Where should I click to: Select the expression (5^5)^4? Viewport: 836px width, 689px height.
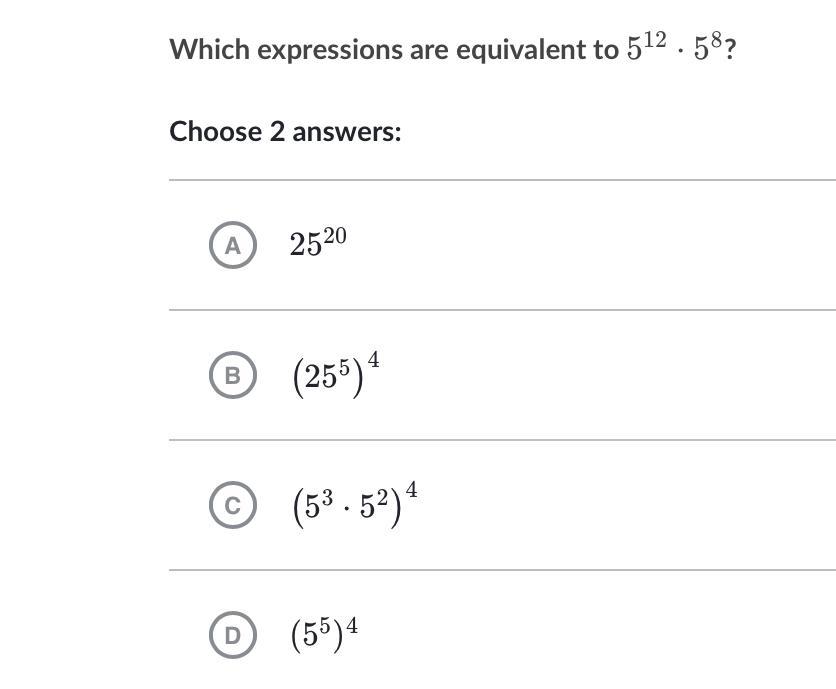point(325,635)
